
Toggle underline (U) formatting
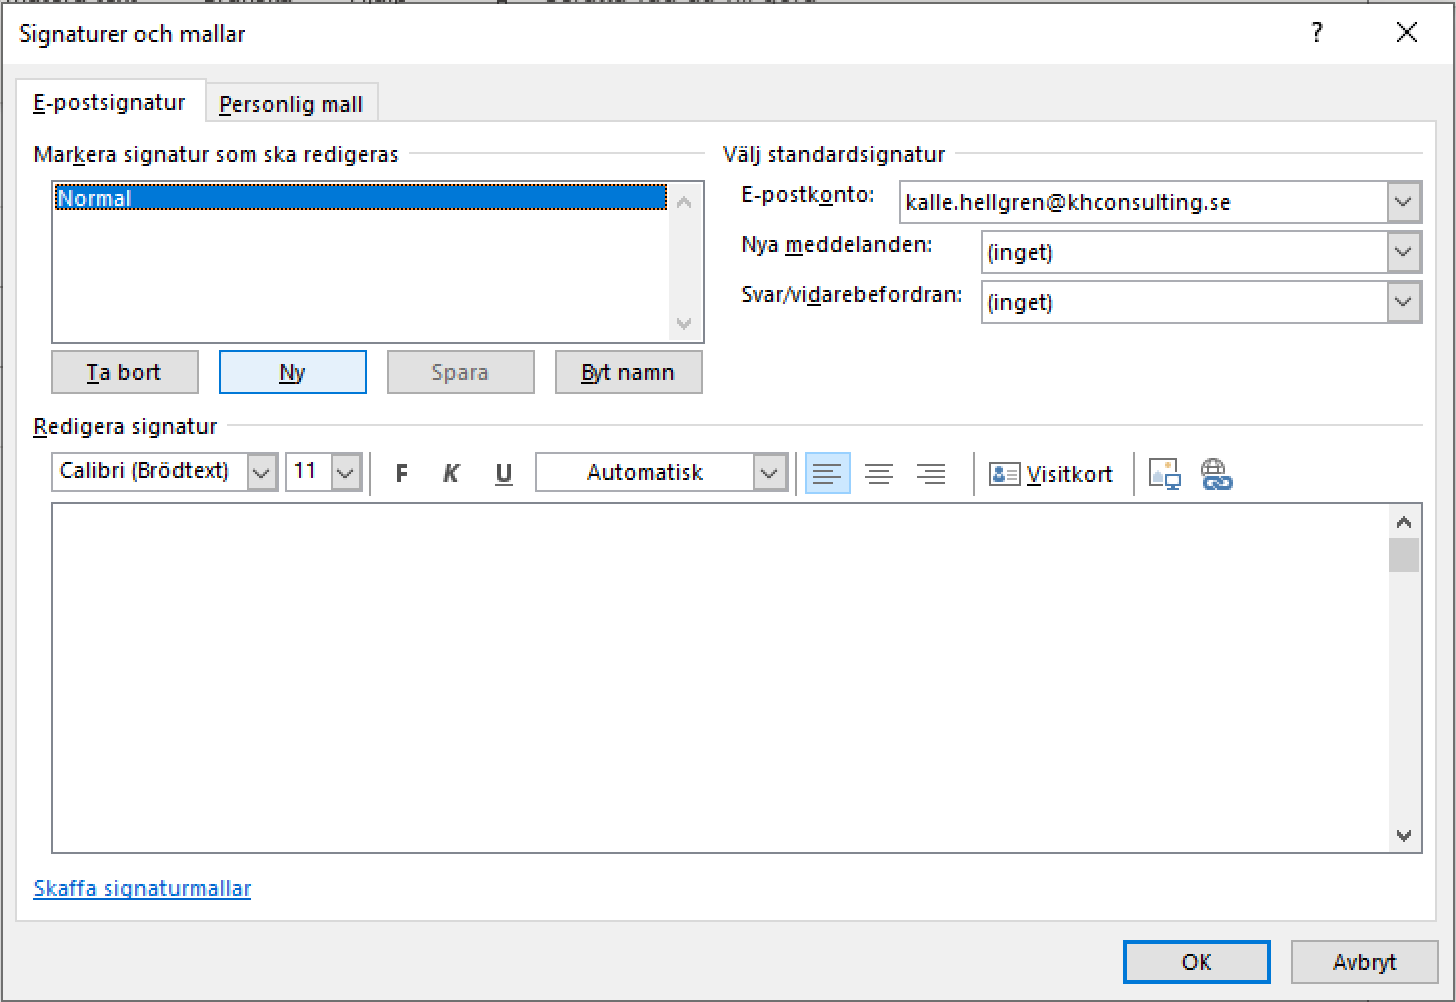pyautogui.click(x=504, y=473)
